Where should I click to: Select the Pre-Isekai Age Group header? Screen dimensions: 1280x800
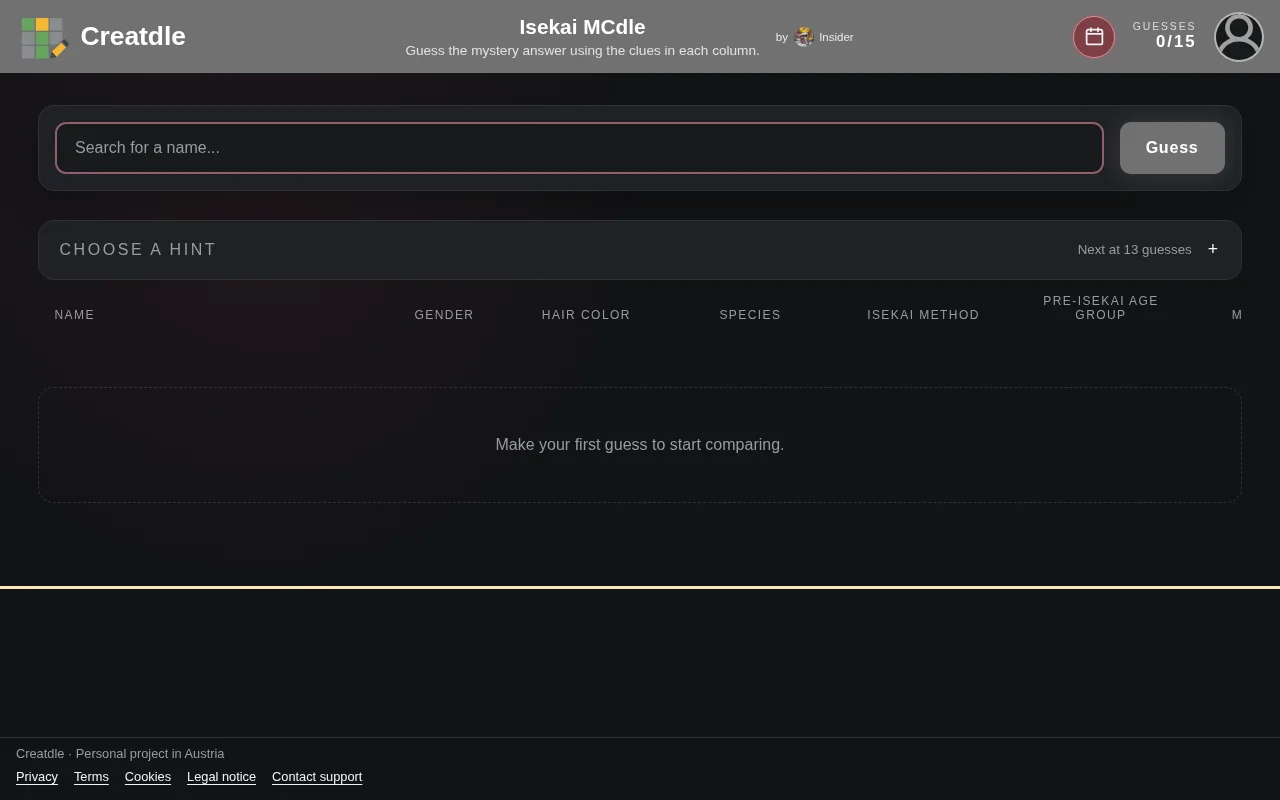point(1101,308)
